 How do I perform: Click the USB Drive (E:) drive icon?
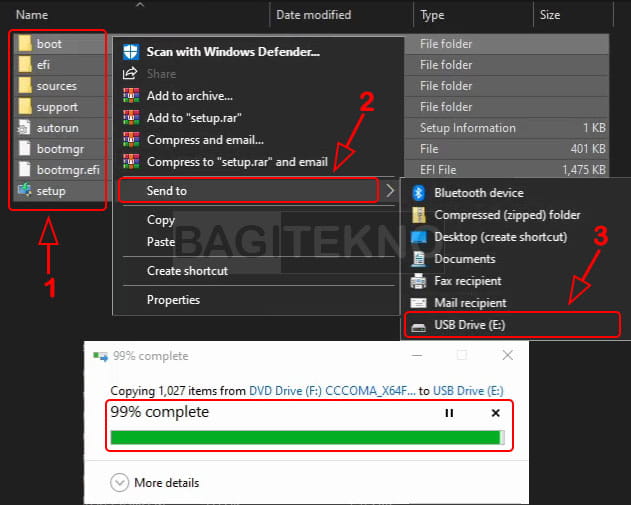point(418,327)
